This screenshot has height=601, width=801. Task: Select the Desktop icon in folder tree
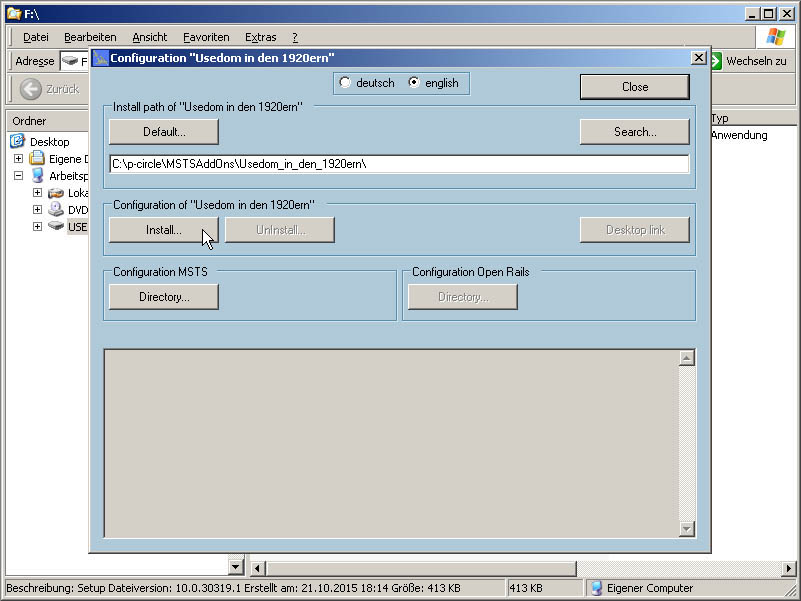tap(17, 142)
